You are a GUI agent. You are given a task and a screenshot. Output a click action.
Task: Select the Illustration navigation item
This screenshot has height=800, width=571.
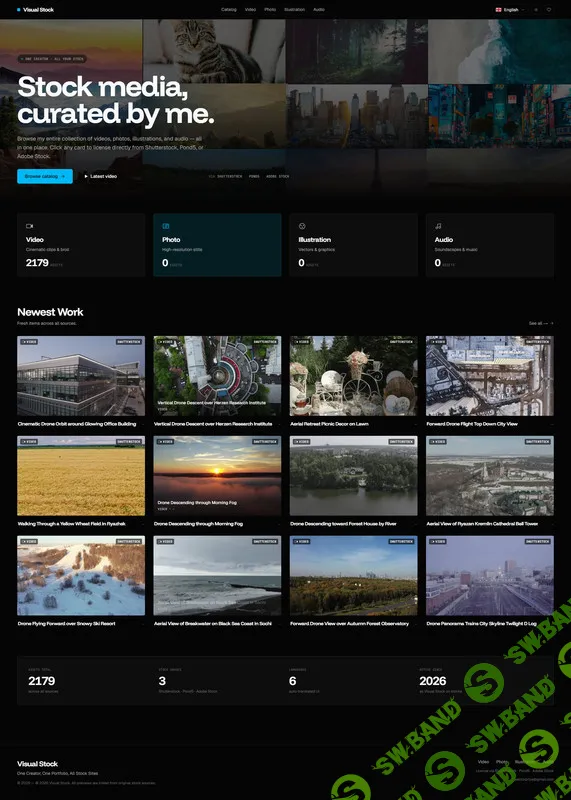point(294,10)
